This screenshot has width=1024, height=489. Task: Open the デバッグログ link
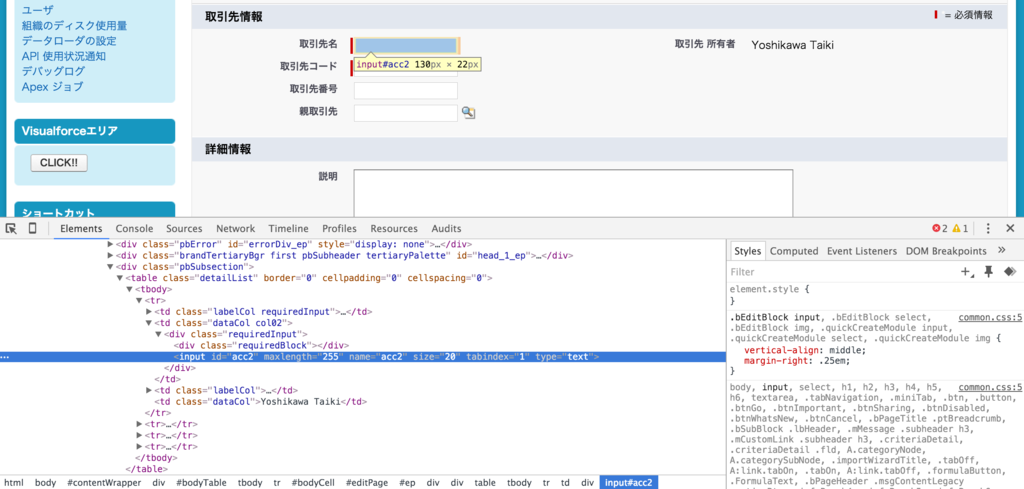[x=53, y=71]
